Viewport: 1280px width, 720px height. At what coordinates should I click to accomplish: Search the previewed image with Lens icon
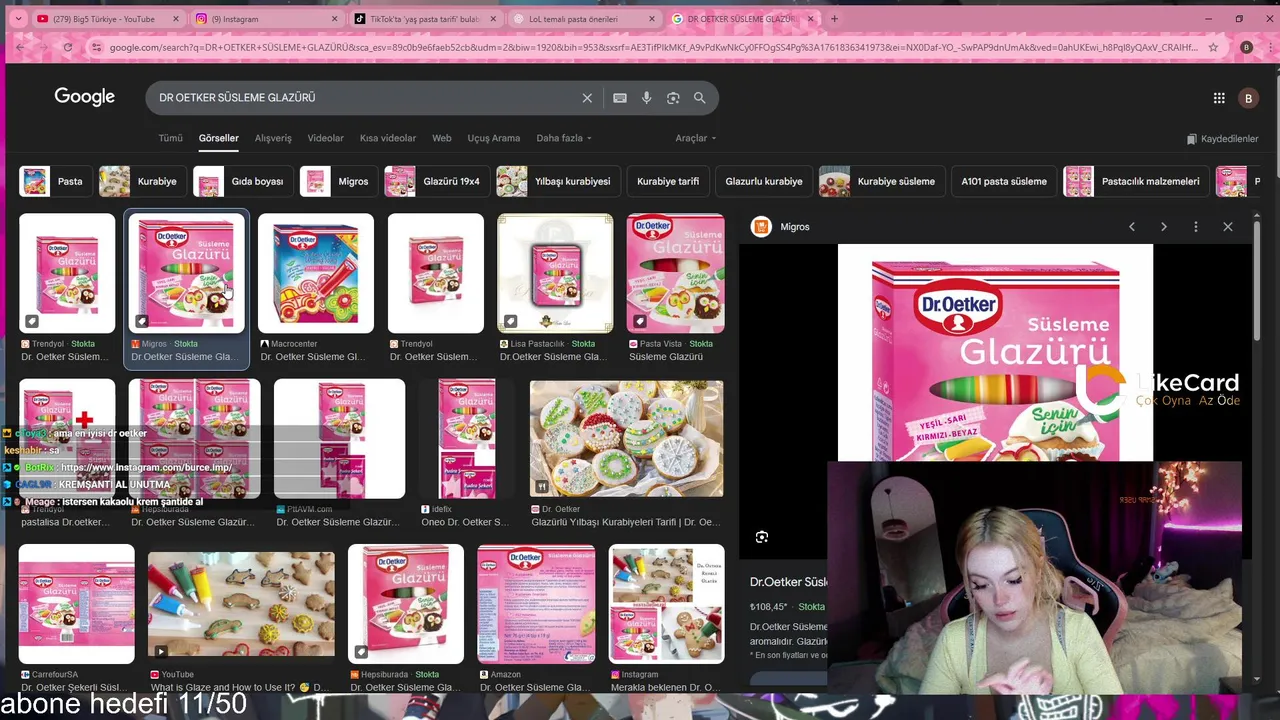click(x=762, y=537)
